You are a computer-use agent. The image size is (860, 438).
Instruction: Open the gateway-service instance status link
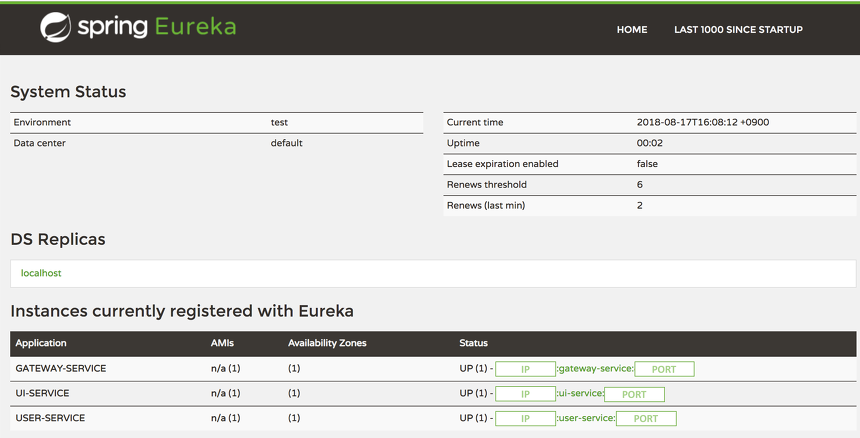click(x=595, y=368)
